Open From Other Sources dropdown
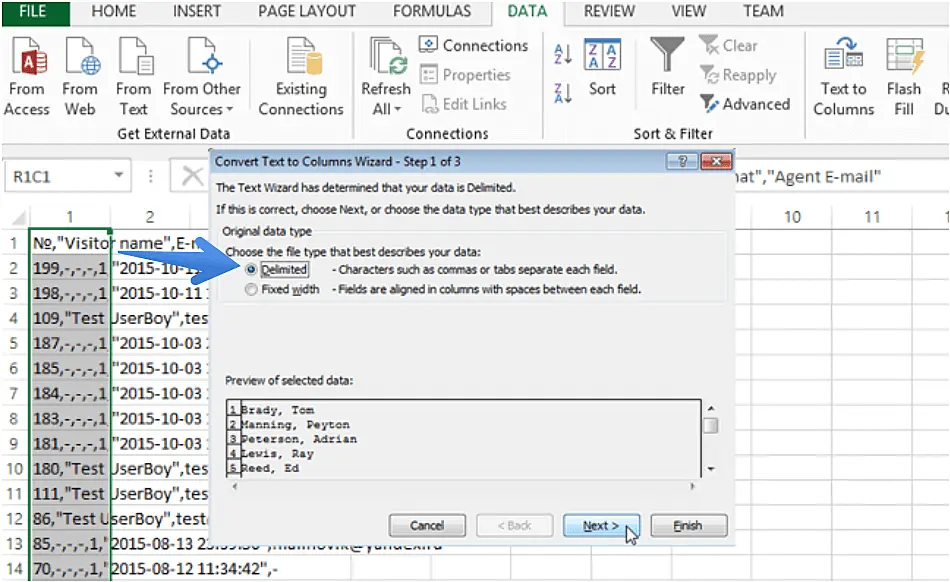 tap(202, 76)
